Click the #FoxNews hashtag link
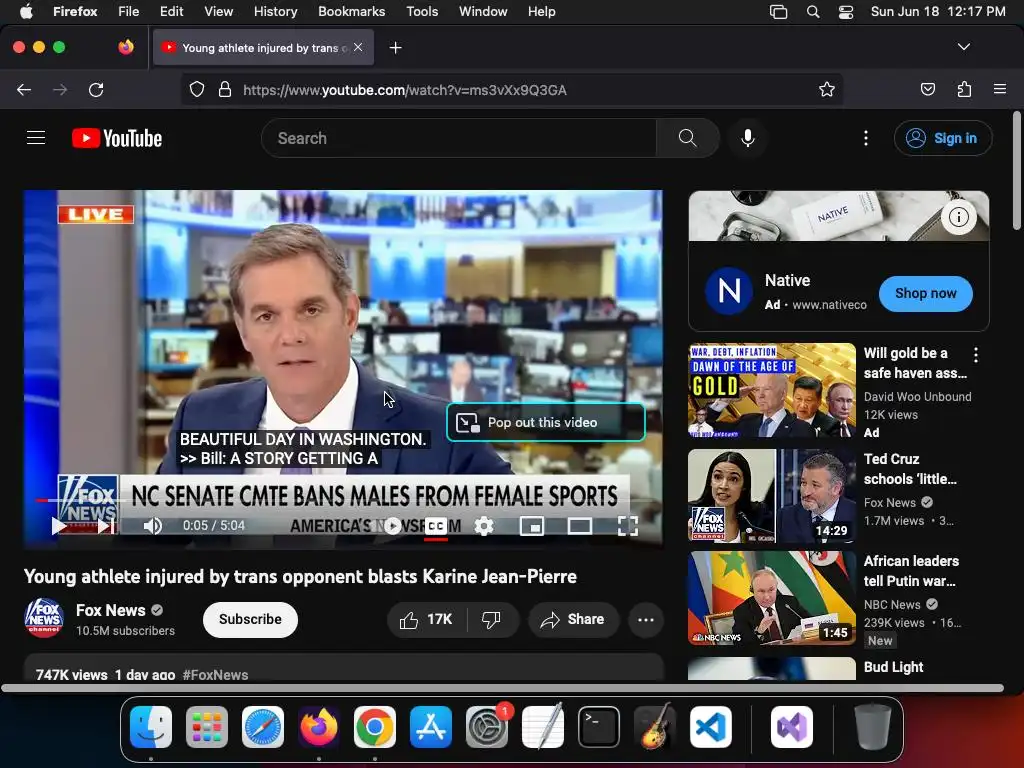The image size is (1024, 768). tap(215, 675)
